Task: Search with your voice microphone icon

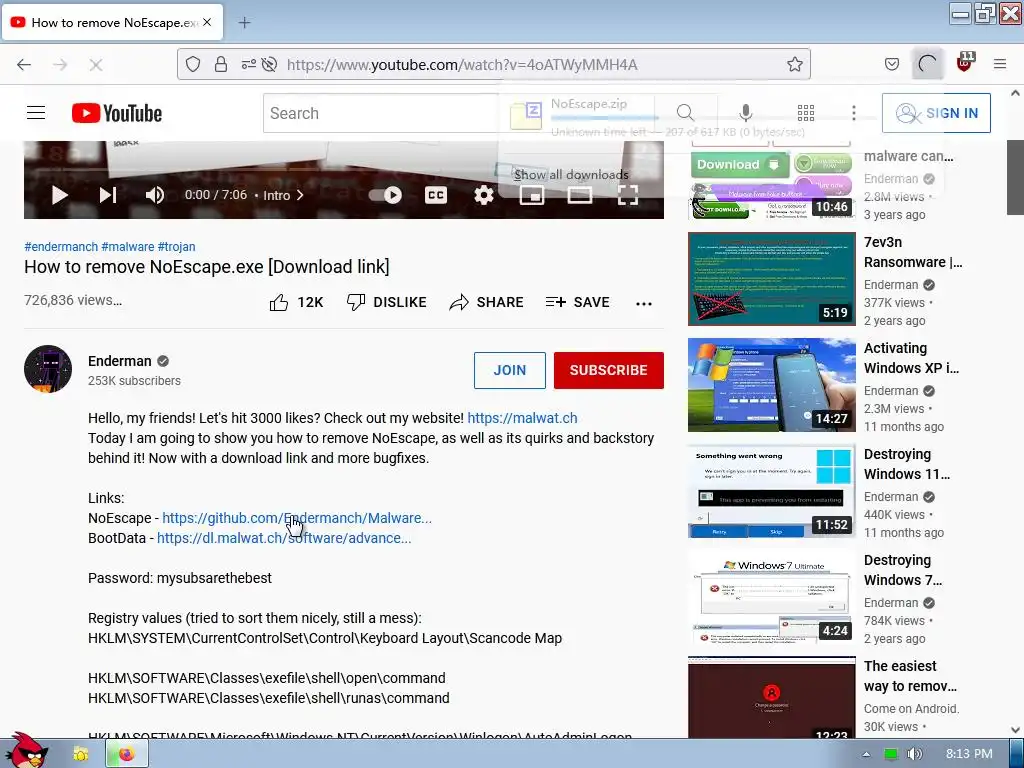Action: click(x=745, y=113)
